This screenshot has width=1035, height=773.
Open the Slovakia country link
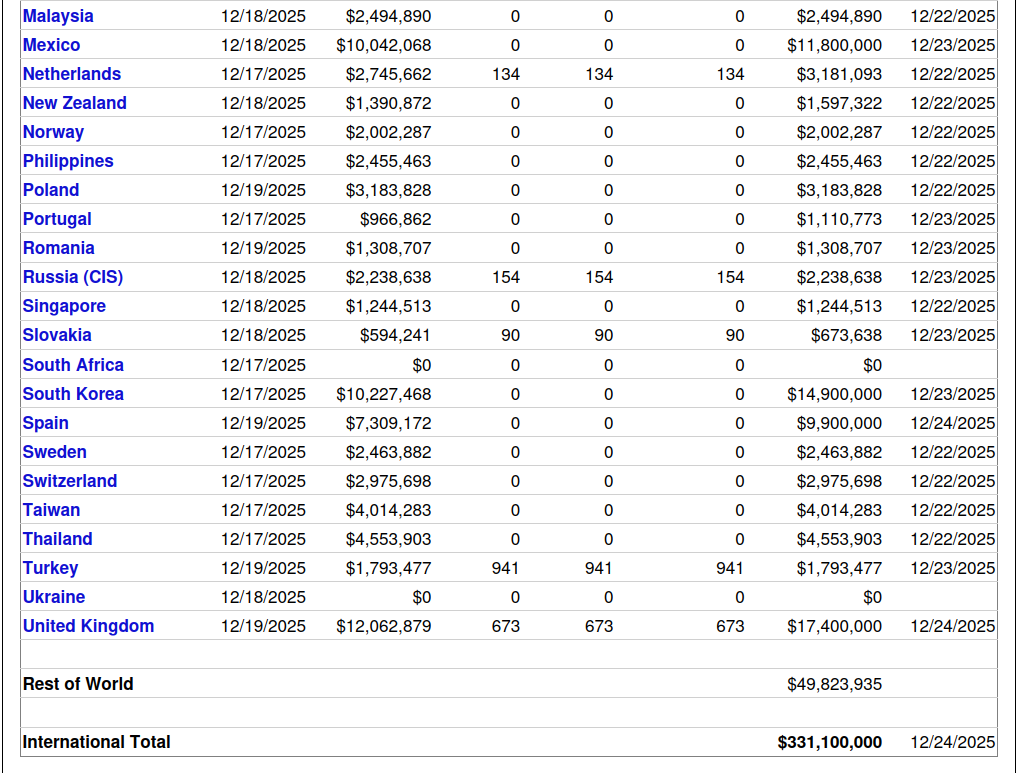(x=57, y=335)
